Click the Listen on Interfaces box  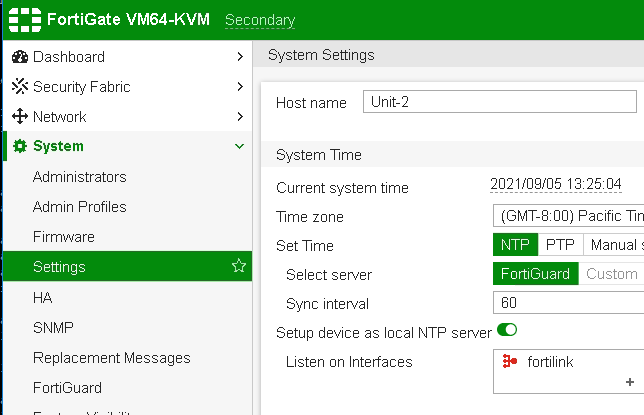[568, 371]
